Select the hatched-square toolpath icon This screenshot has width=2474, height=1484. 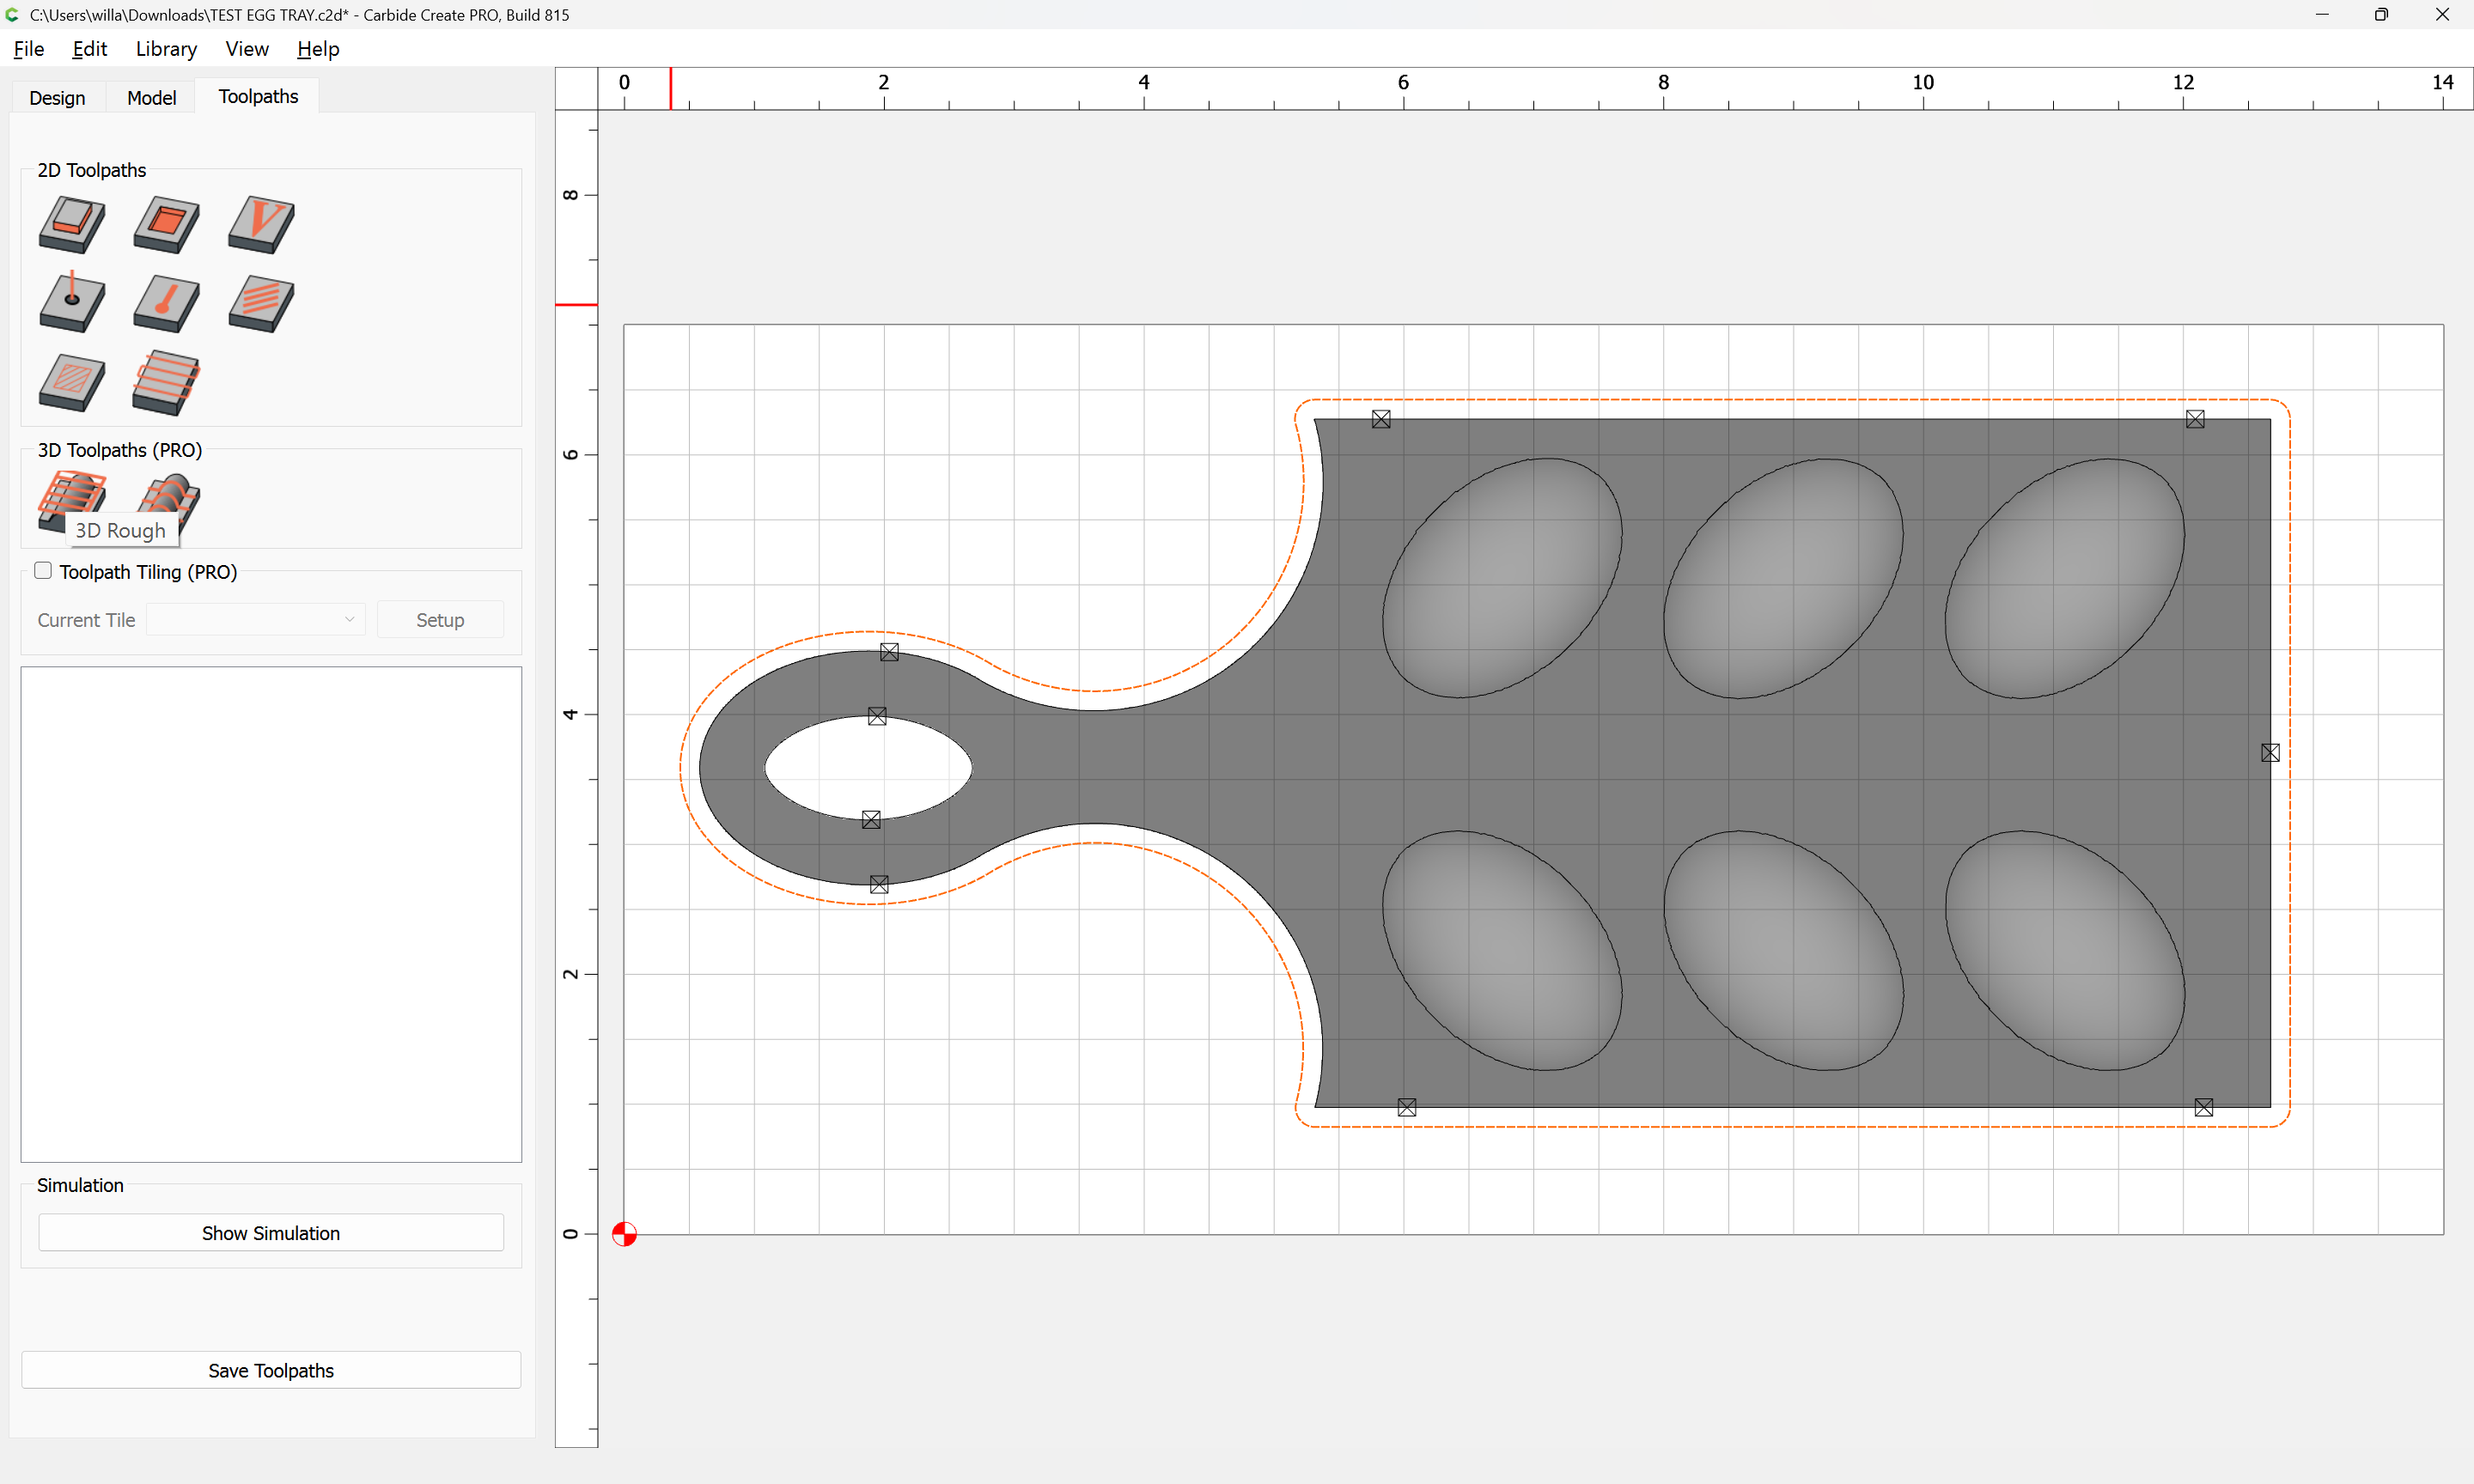(72, 382)
